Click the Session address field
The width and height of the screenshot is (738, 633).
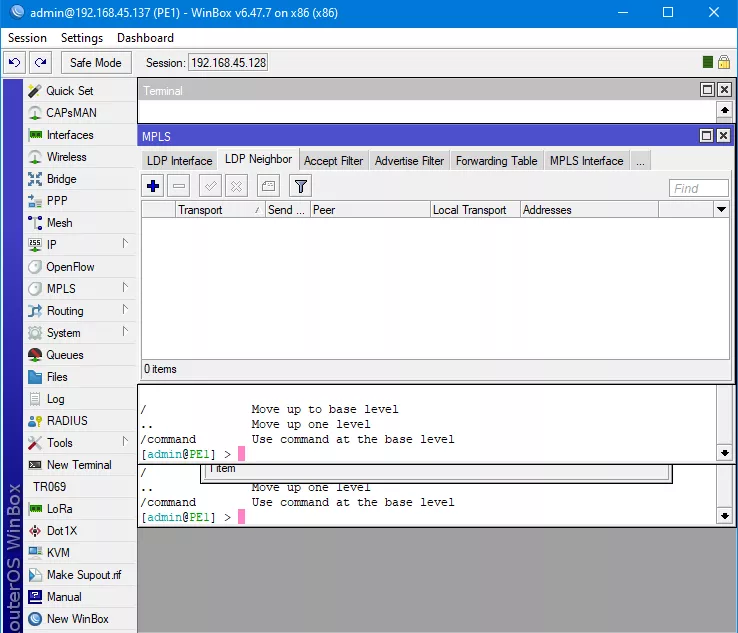pos(228,63)
